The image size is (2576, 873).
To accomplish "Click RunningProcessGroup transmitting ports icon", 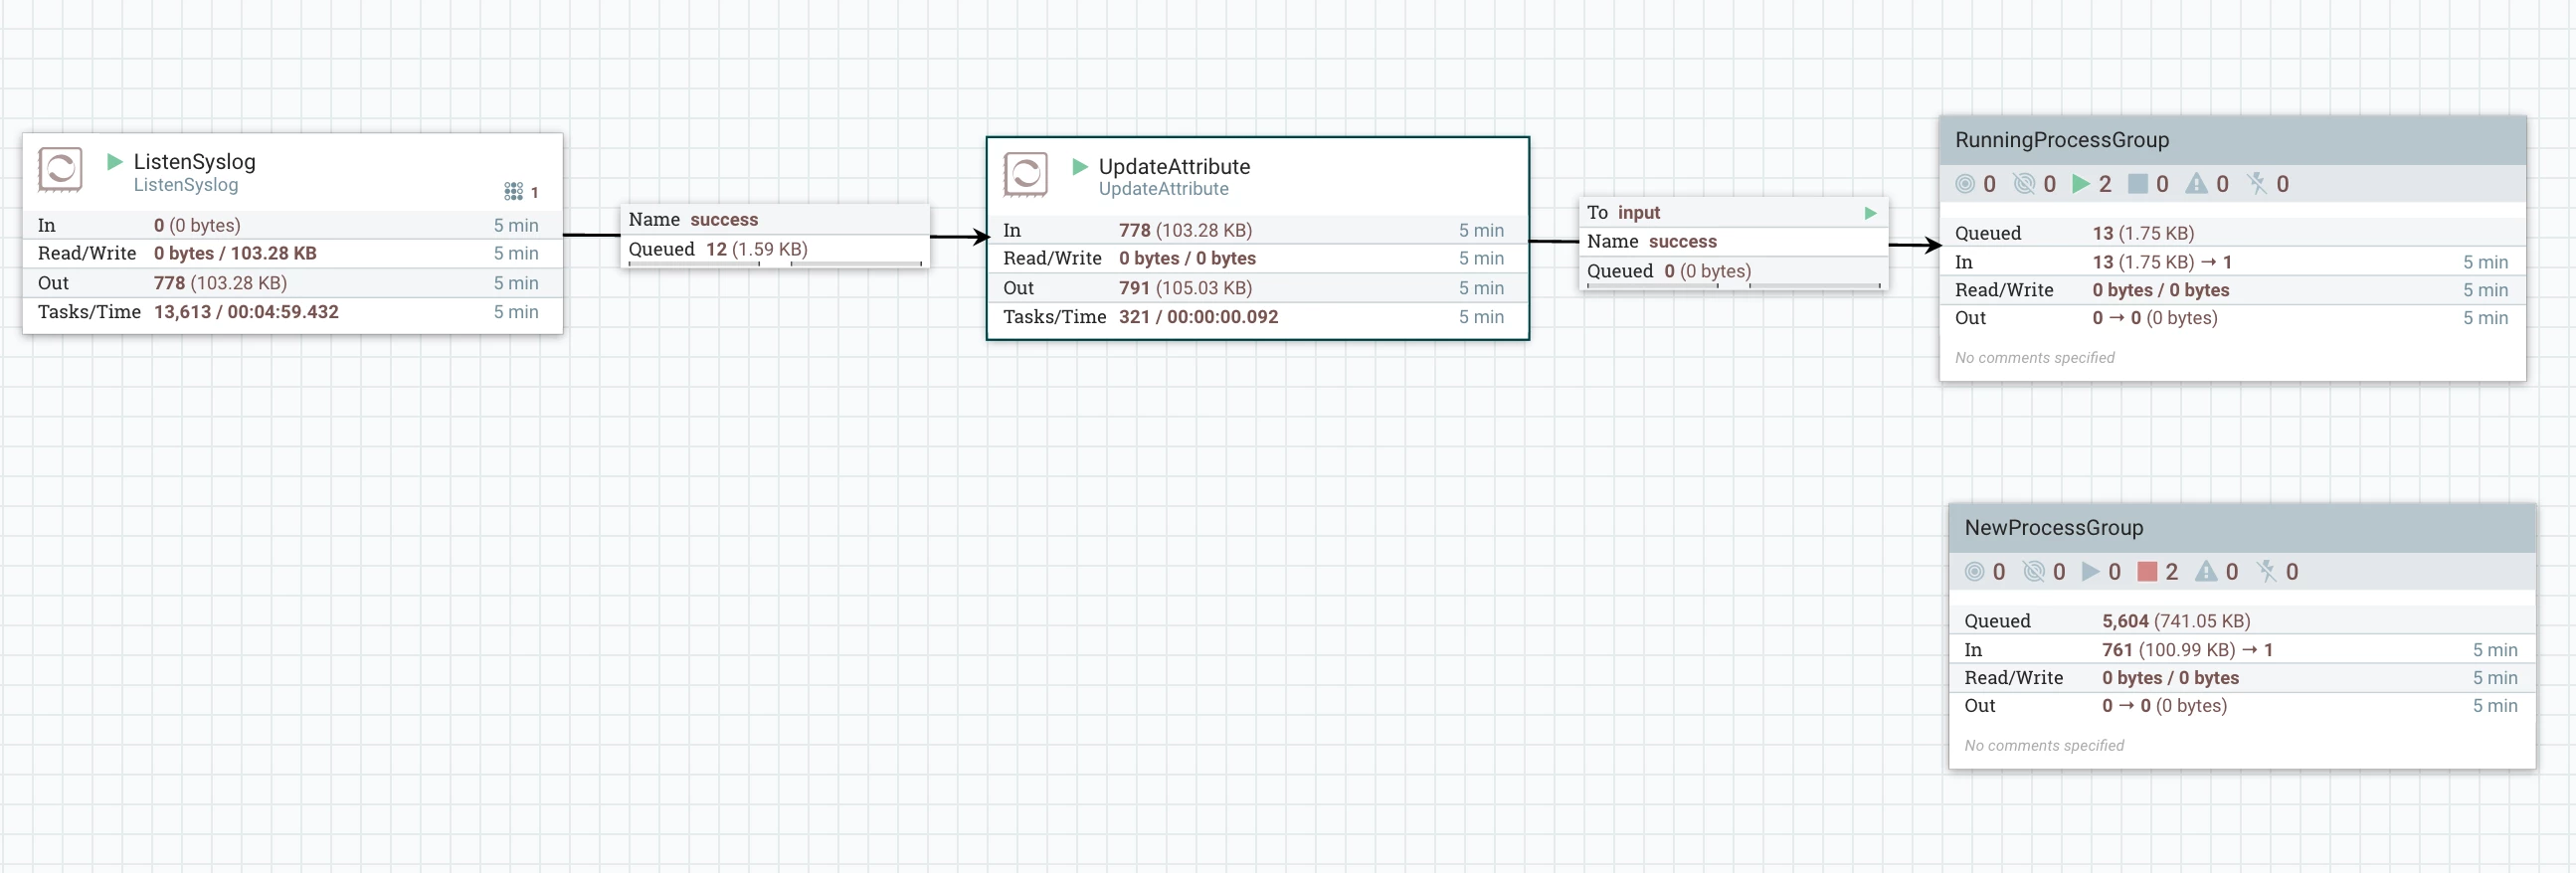I will (x=1965, y=184).
